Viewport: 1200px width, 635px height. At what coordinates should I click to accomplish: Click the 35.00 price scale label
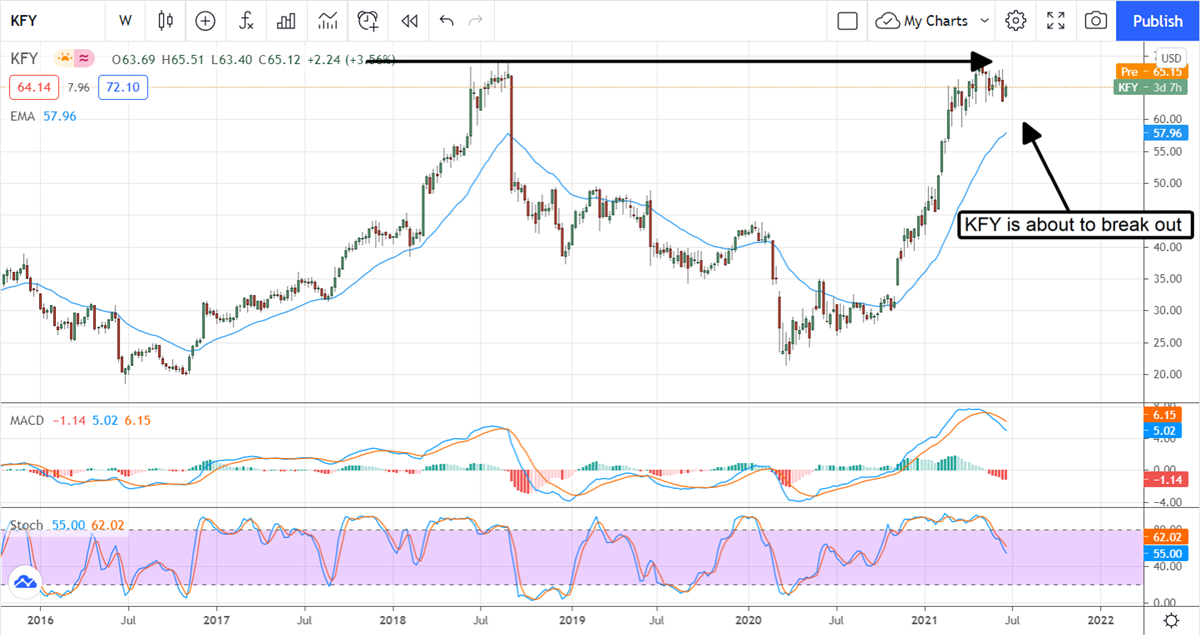(x=1169, y=279)
